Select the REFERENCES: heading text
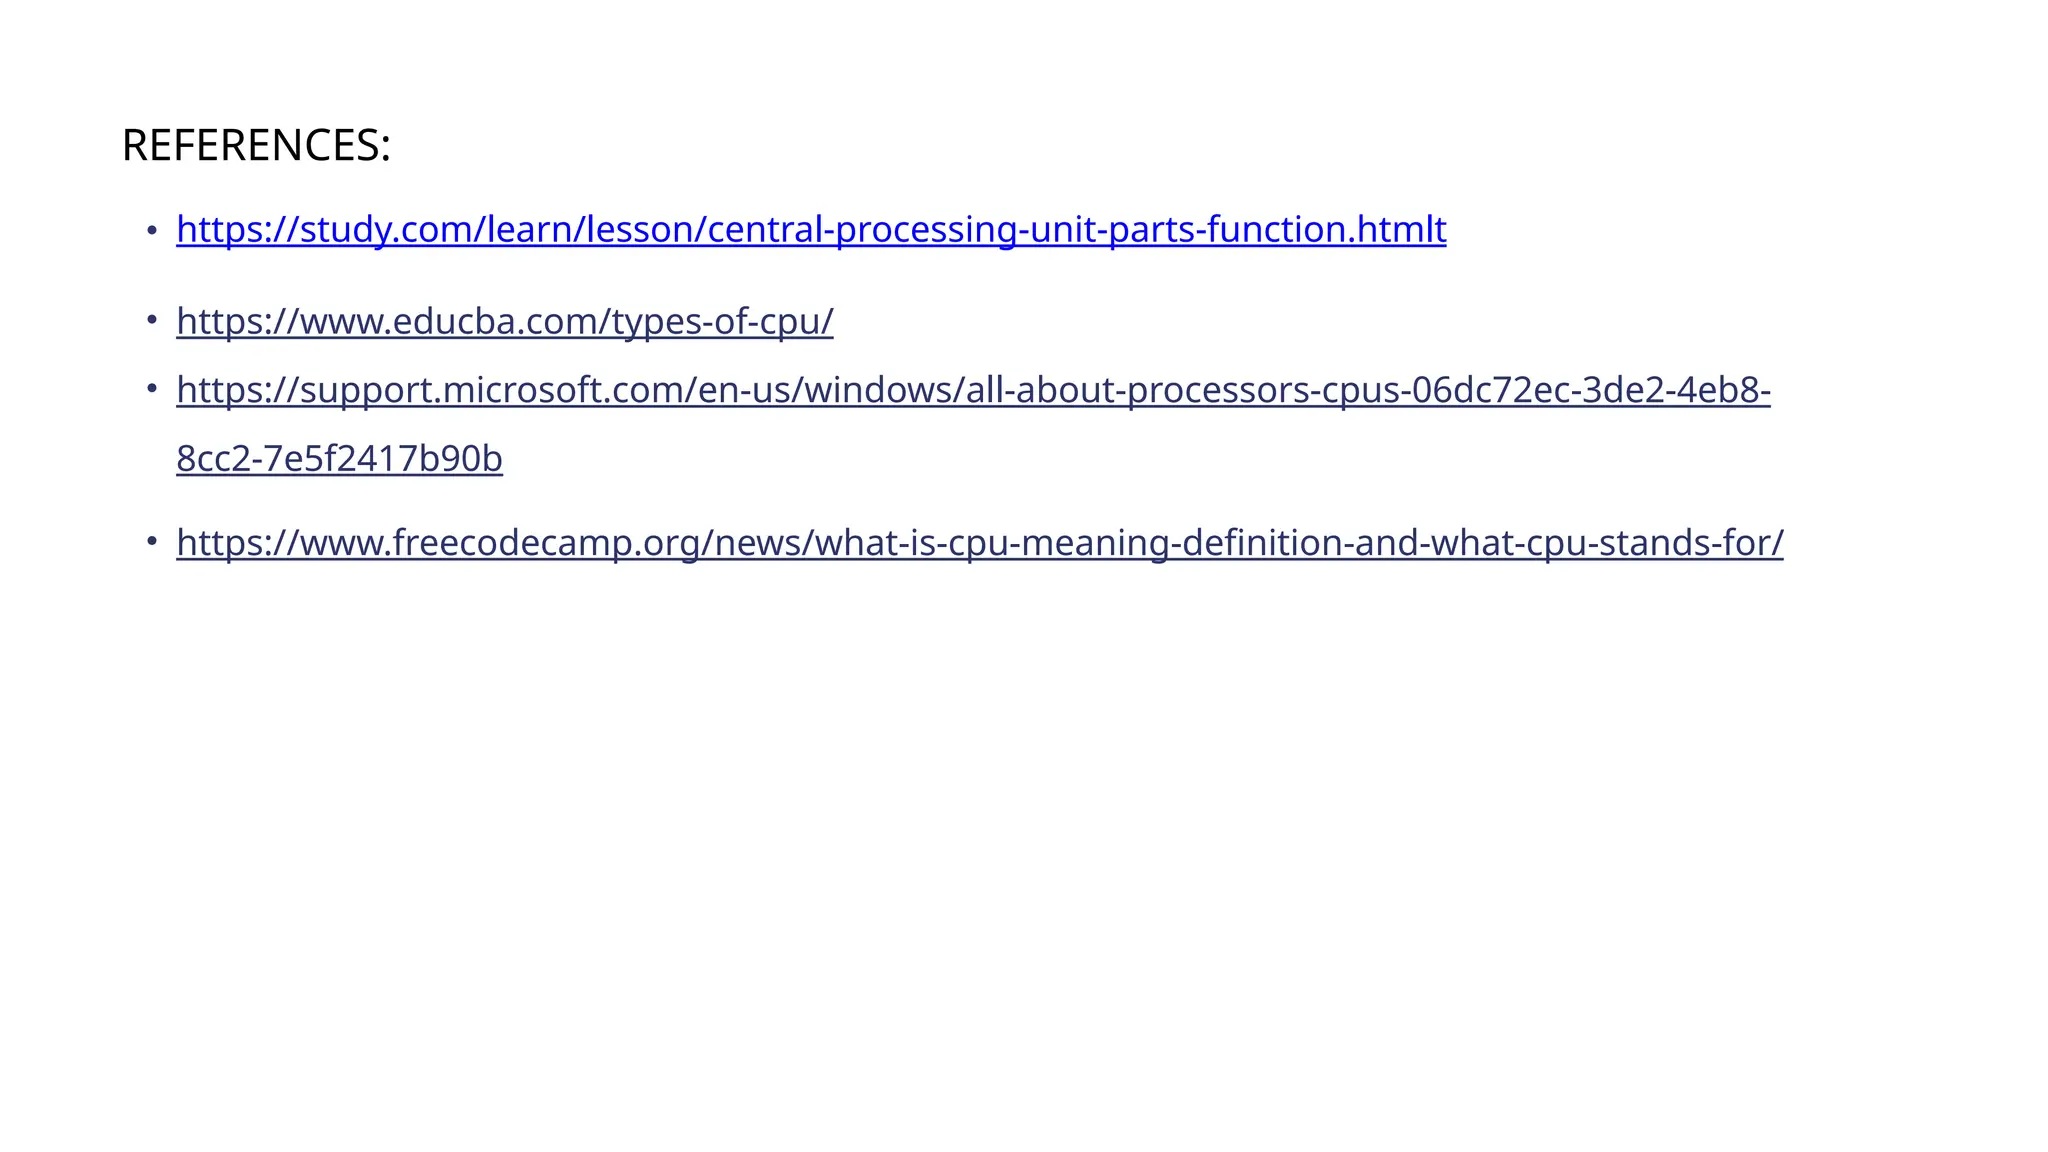 256,145
